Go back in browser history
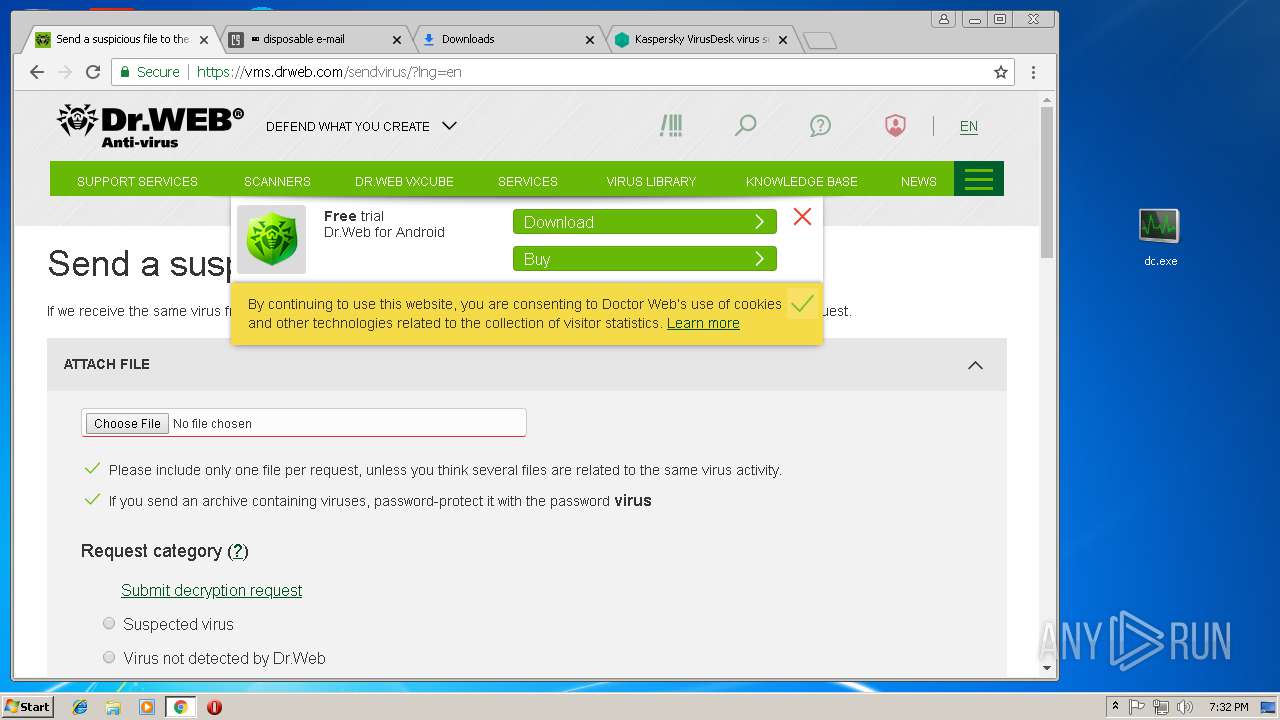1280x720 pixels. pyautogui.click(x=37, y=72)
